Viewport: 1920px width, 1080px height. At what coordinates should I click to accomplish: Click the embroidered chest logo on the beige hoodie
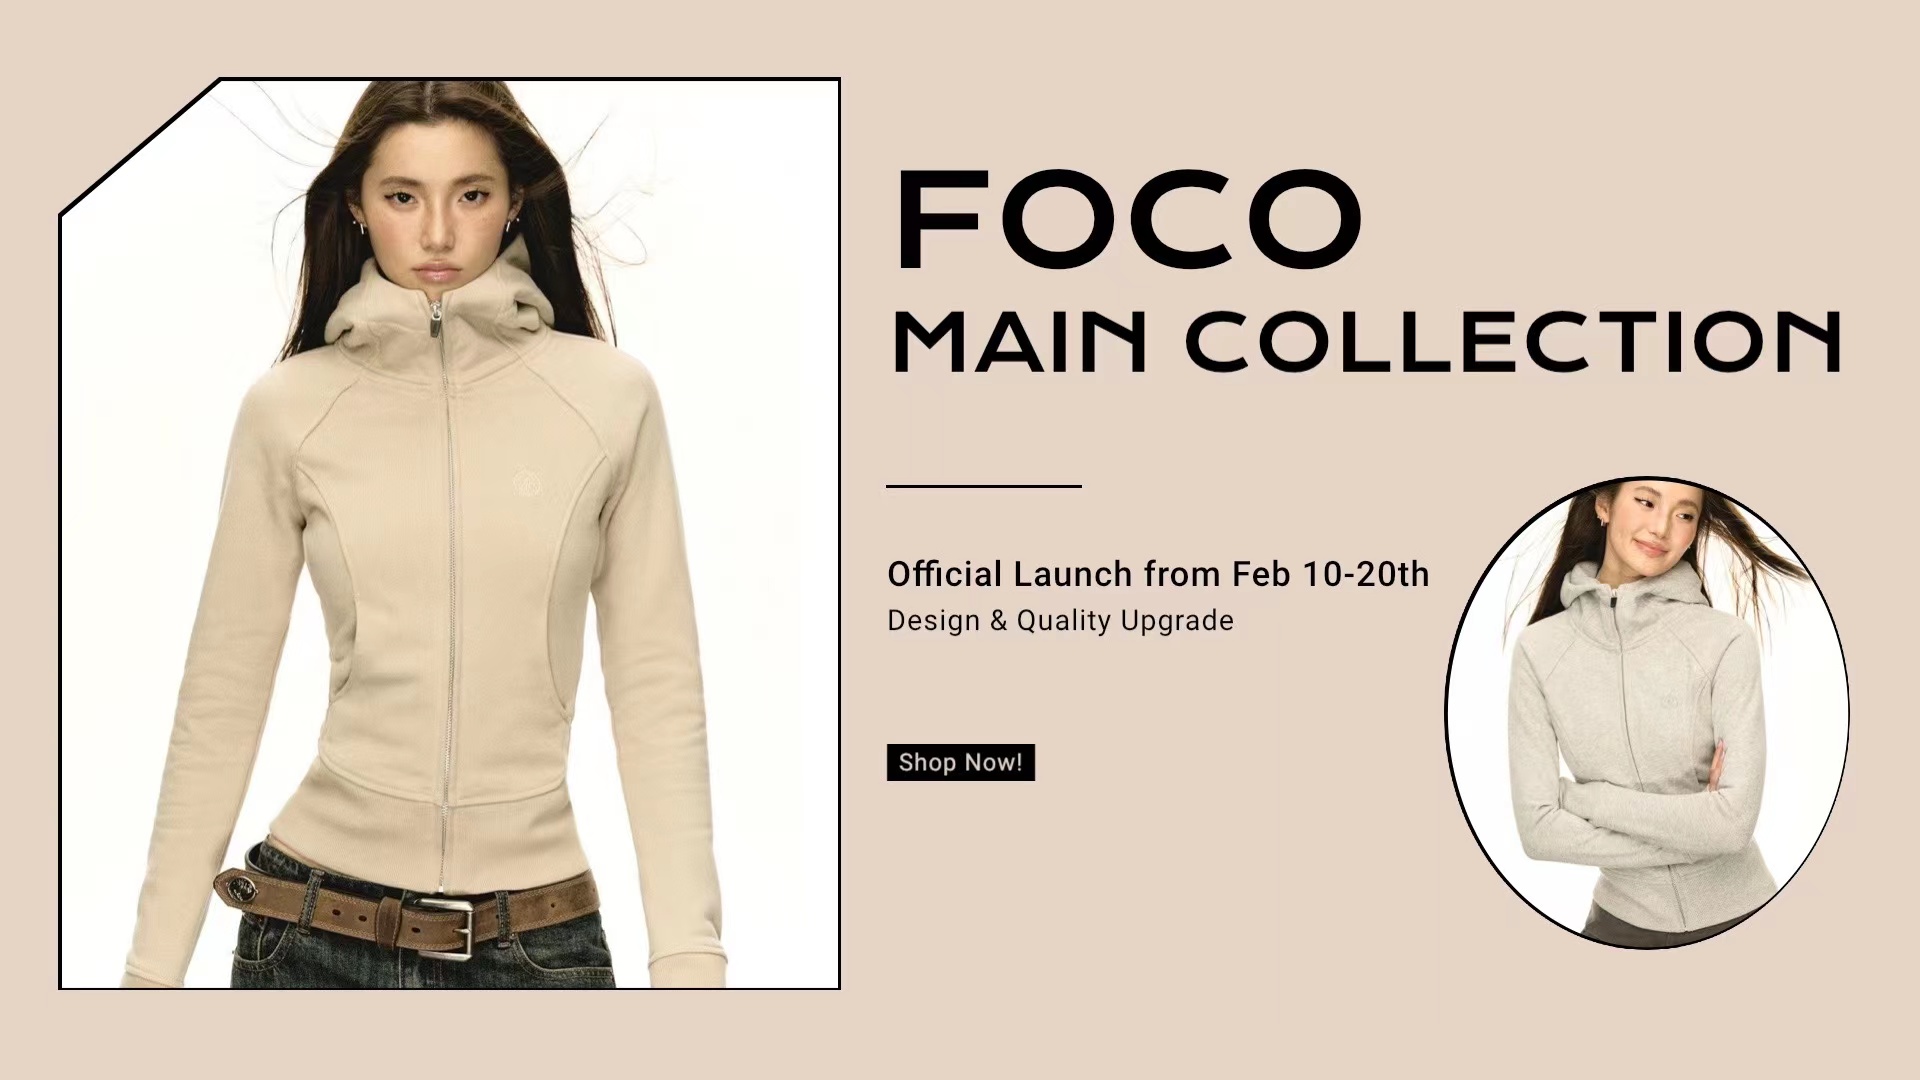[x=526, y=484]
